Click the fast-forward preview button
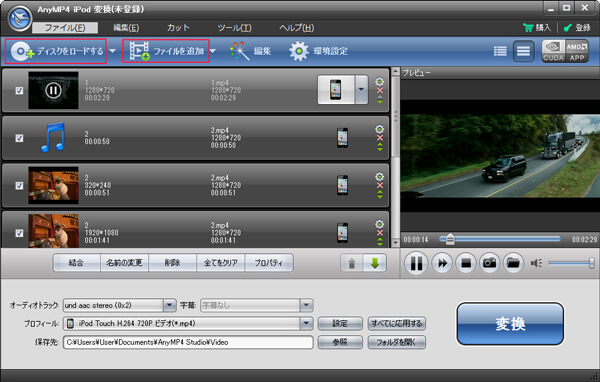Viewport: 600px width, 382px height. point(442,263)
